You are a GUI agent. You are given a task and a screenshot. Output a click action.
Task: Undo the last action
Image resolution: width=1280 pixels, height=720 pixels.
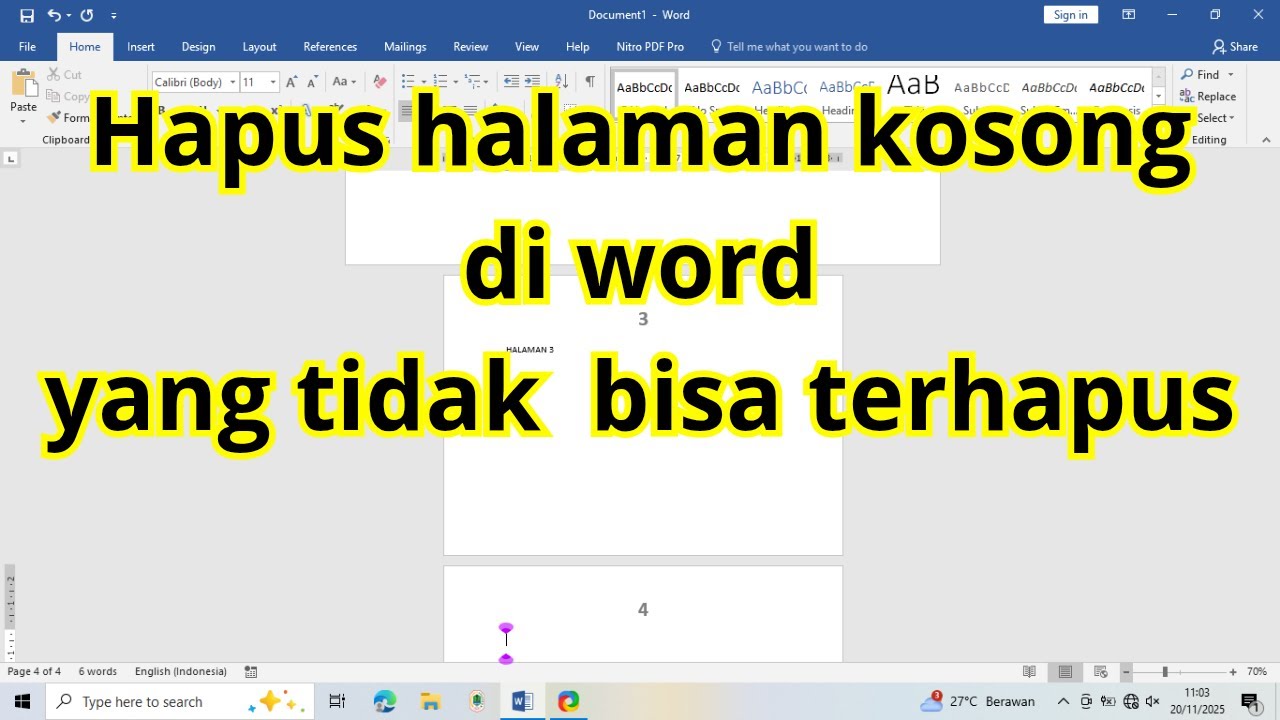54,15
